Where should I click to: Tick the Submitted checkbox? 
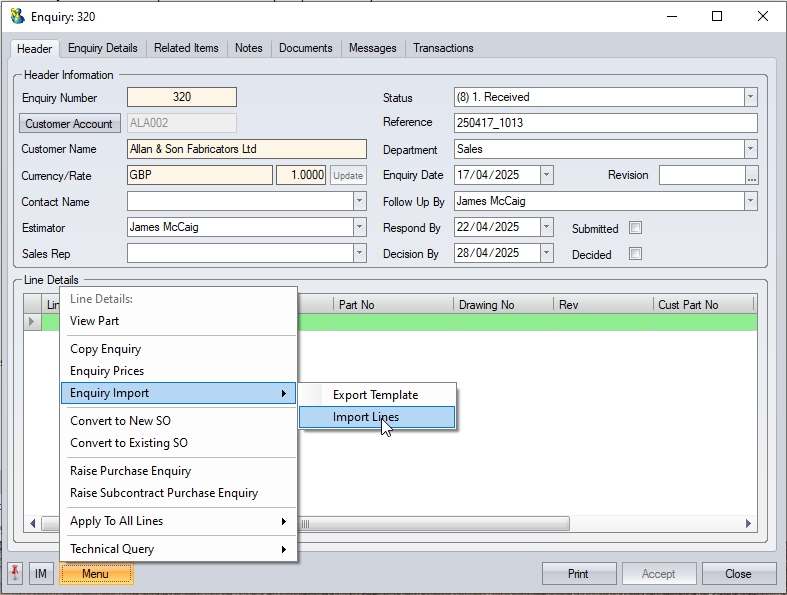(x=635, y=228)
